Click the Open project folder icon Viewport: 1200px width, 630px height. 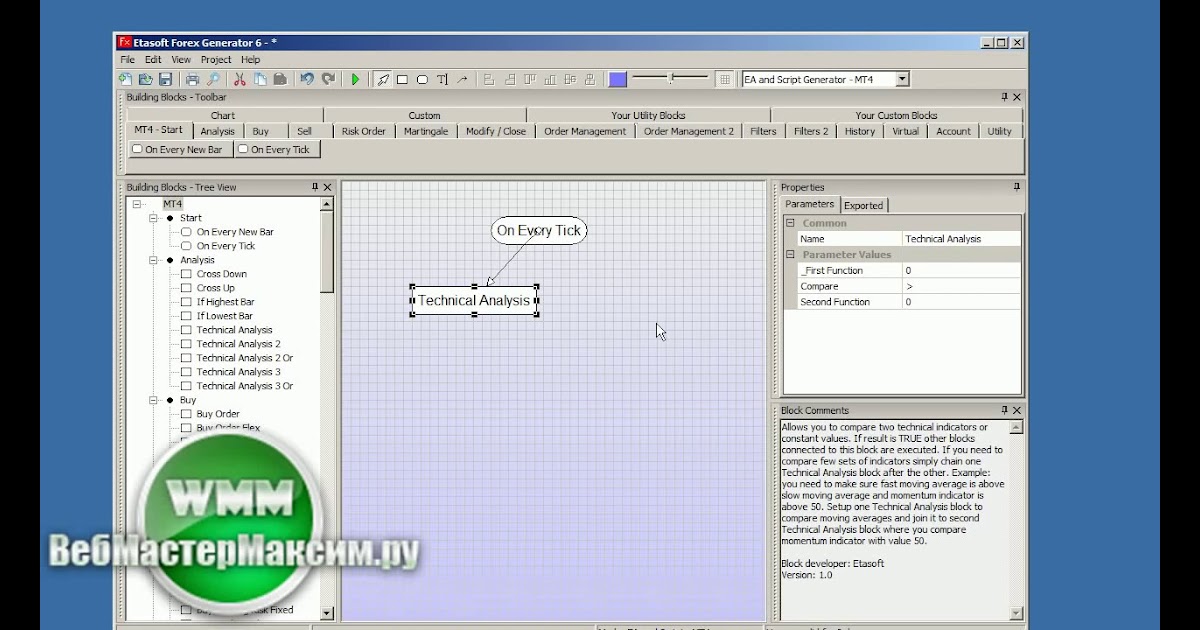145,79
